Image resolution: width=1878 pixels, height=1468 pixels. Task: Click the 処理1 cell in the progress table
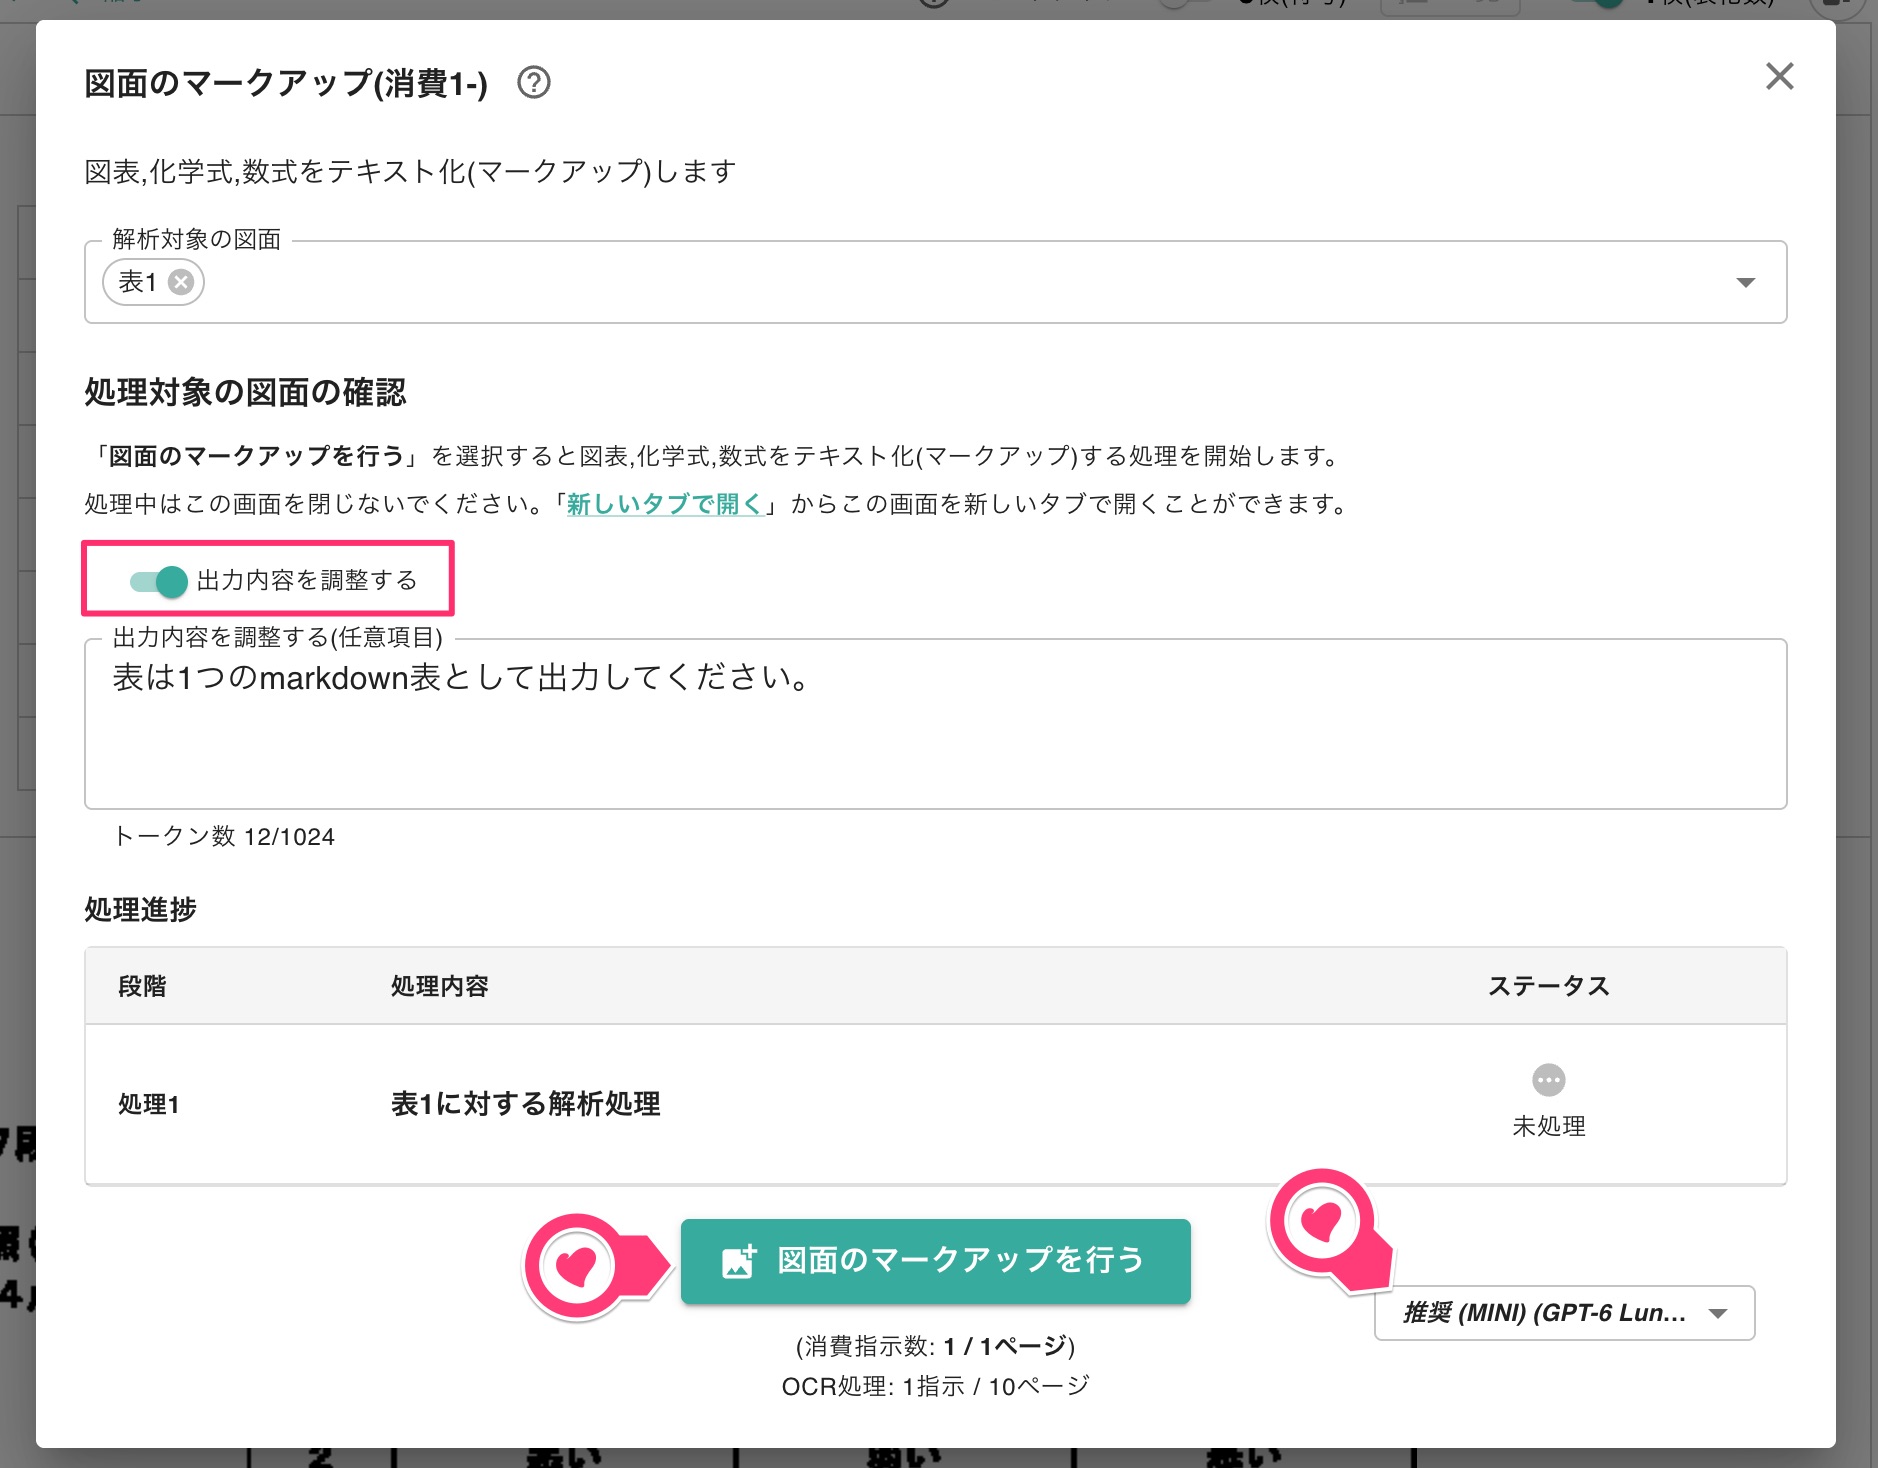click(149, 1104)
